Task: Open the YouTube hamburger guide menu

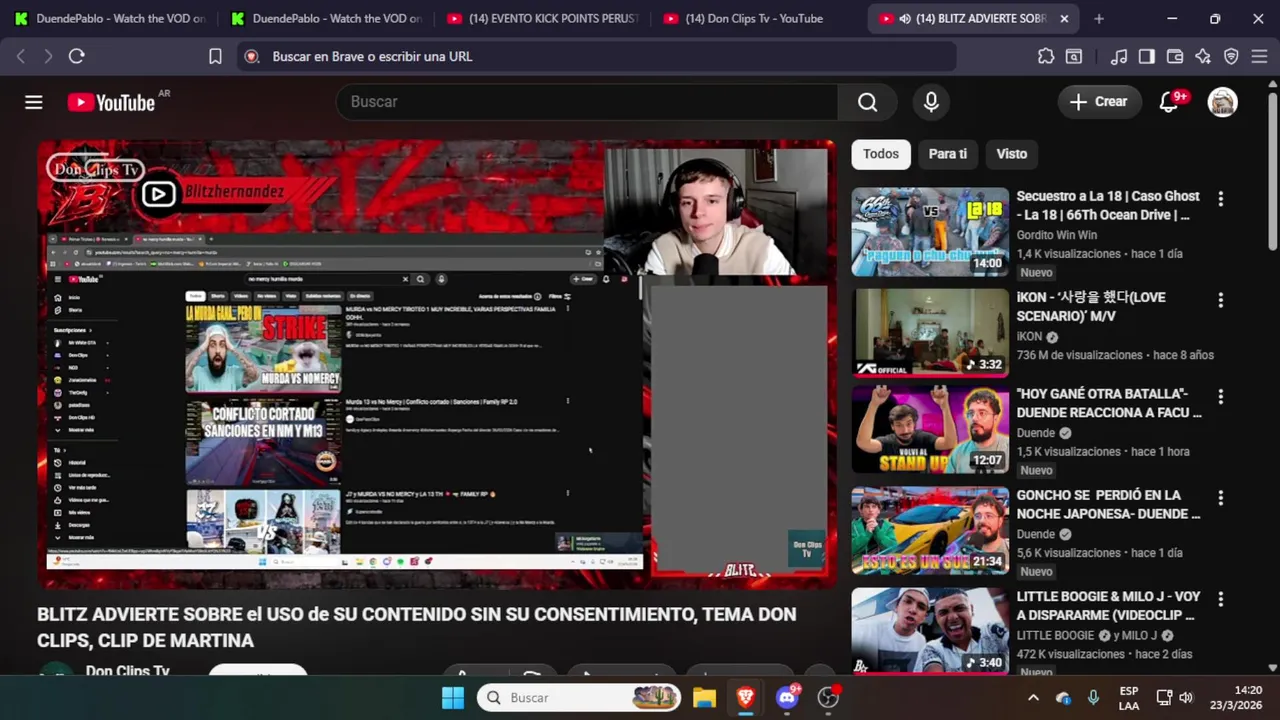Action: (34, 102)
